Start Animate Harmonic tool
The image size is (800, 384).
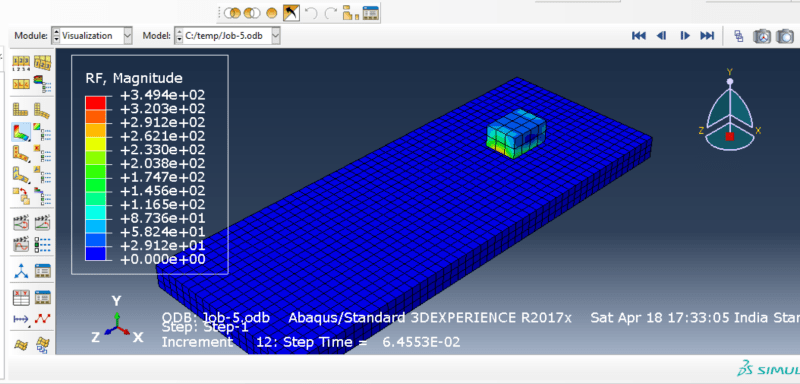click(20, 245)
